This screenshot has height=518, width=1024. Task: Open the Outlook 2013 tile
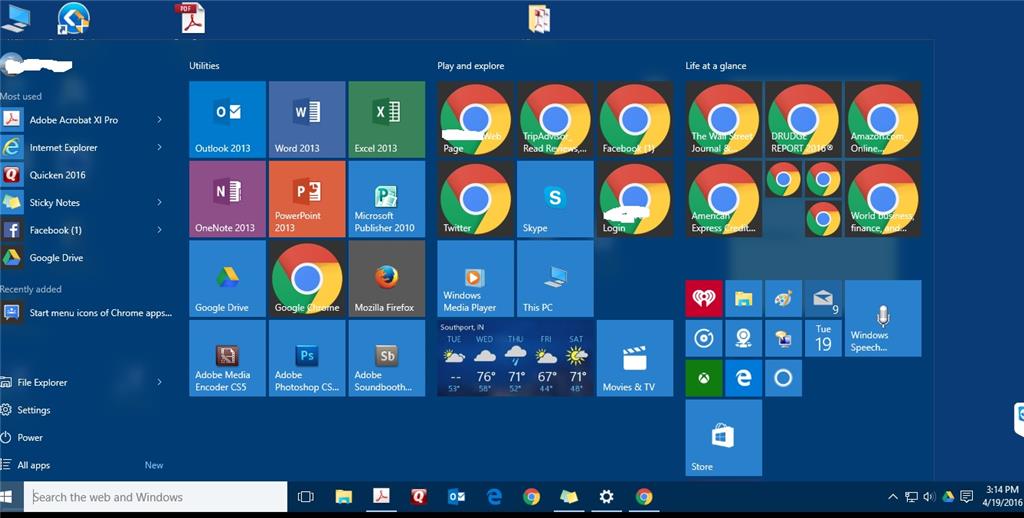pos(227,120)
